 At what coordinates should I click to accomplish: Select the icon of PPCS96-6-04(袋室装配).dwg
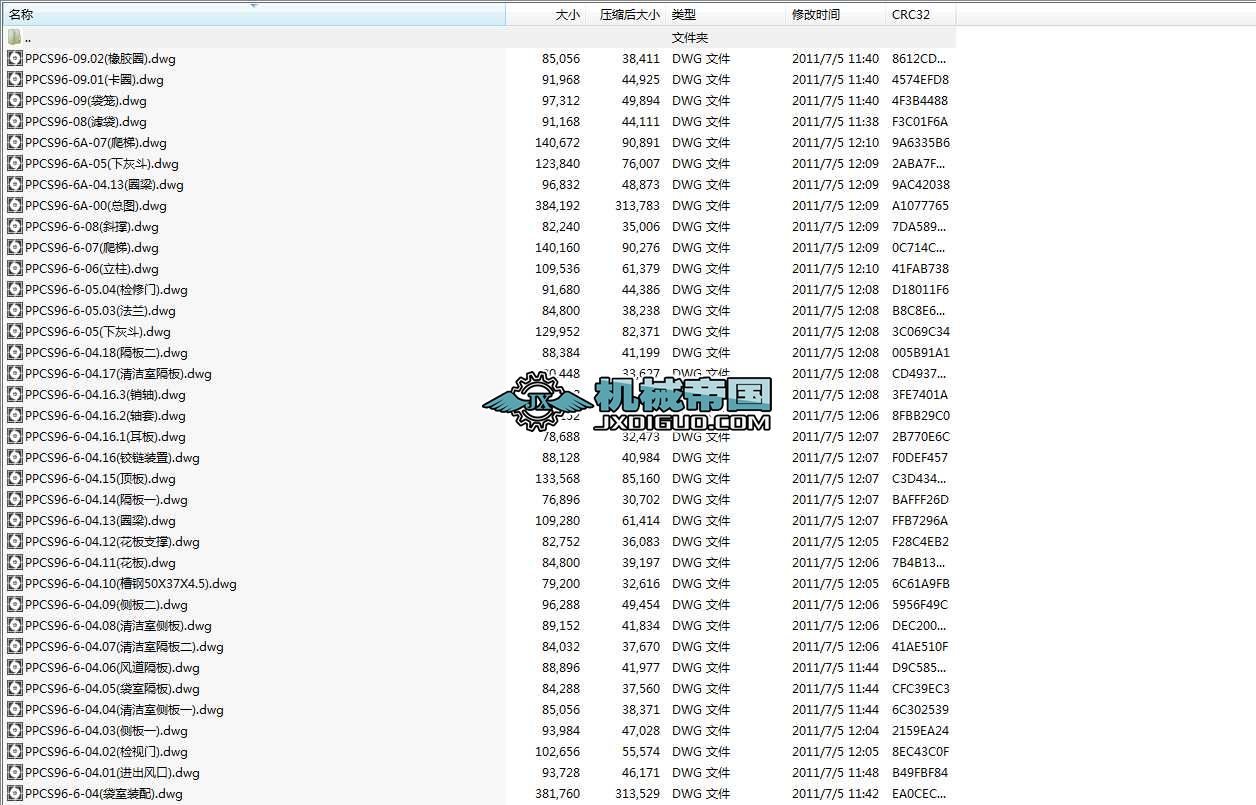pos(14,793)
